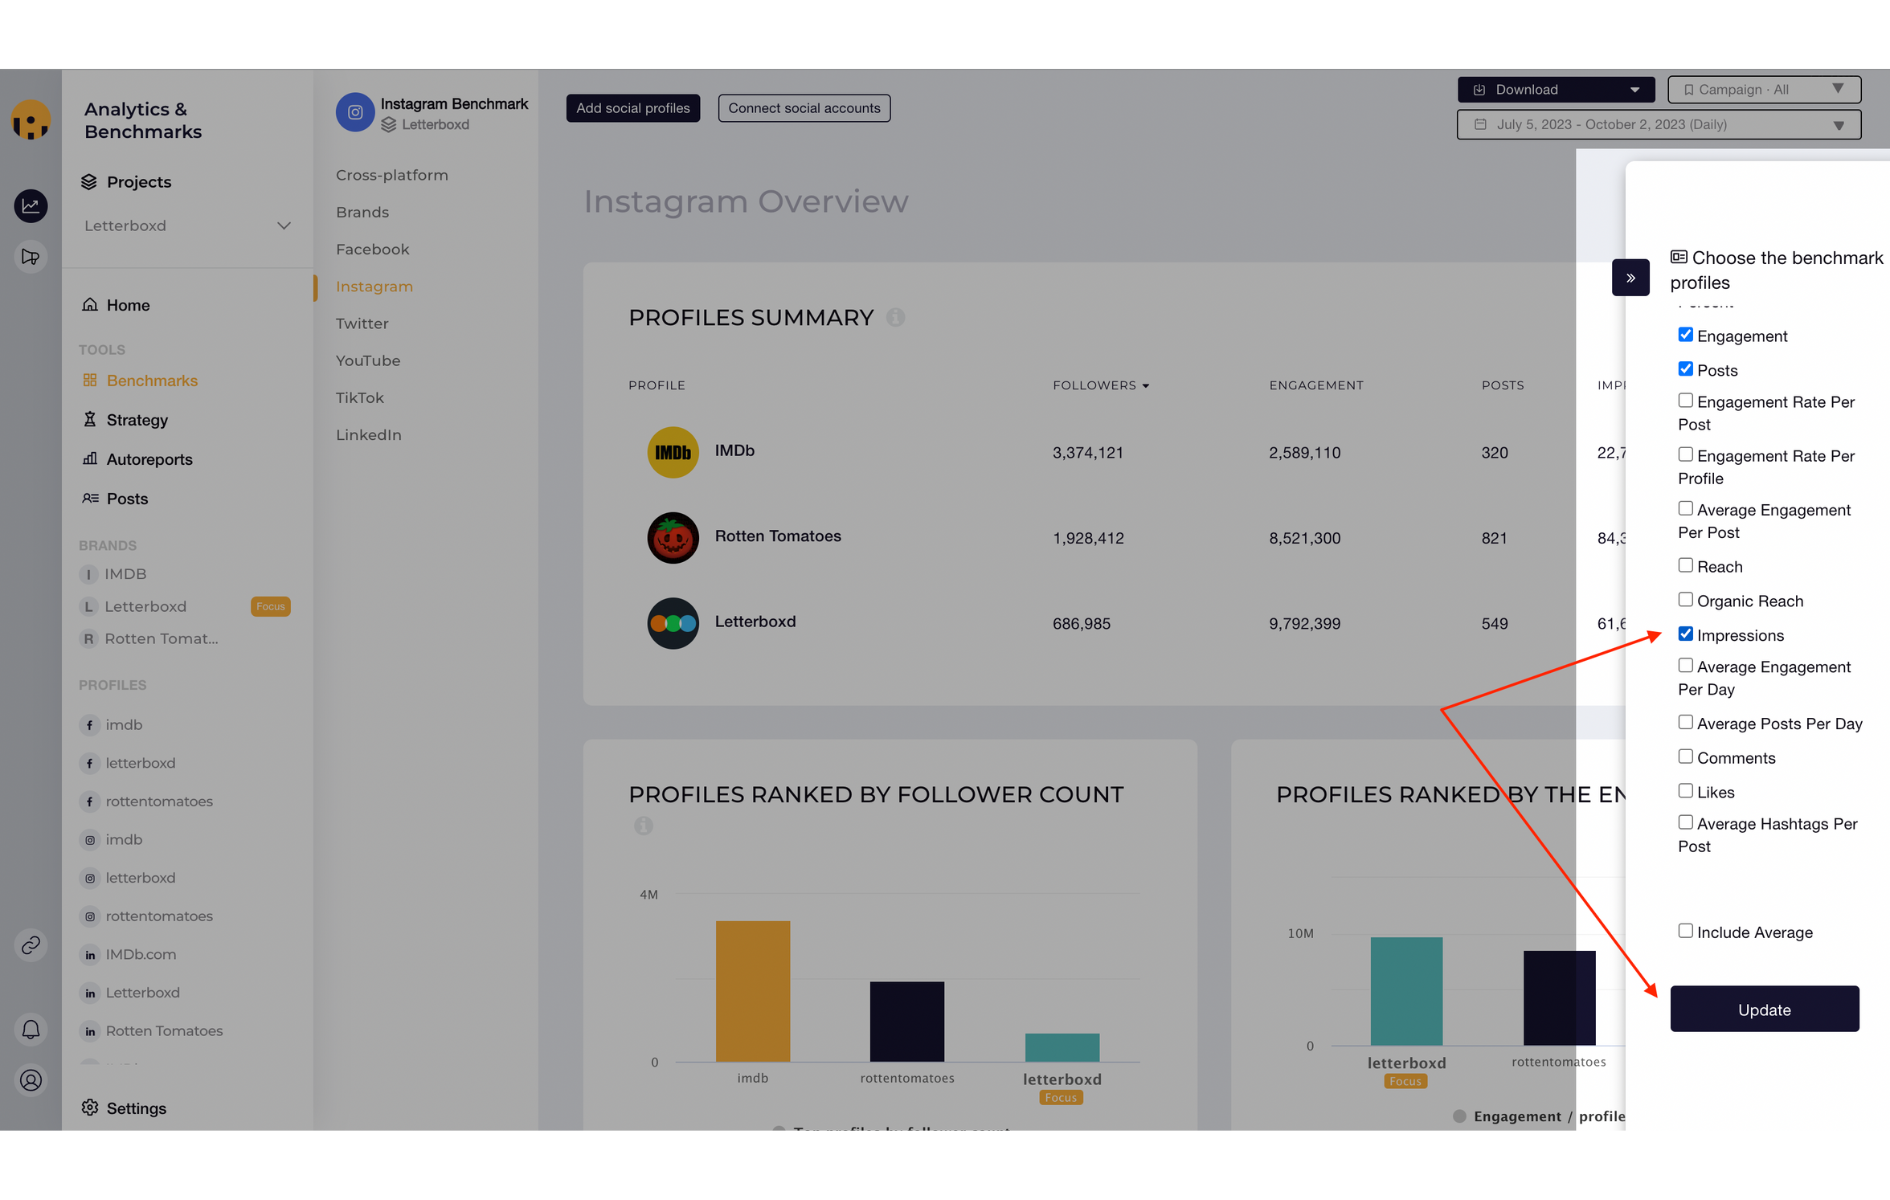The width and height of the screenshot is (1890, 1200).
Task: Switch to the Facebook section
Action: point(372,249)
